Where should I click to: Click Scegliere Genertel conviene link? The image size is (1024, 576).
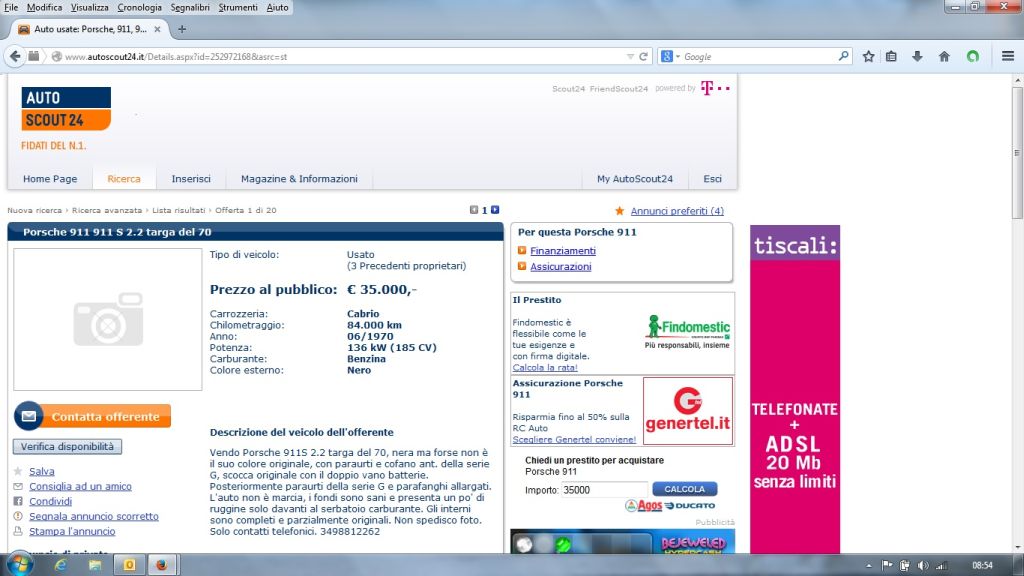pos(574,440)
